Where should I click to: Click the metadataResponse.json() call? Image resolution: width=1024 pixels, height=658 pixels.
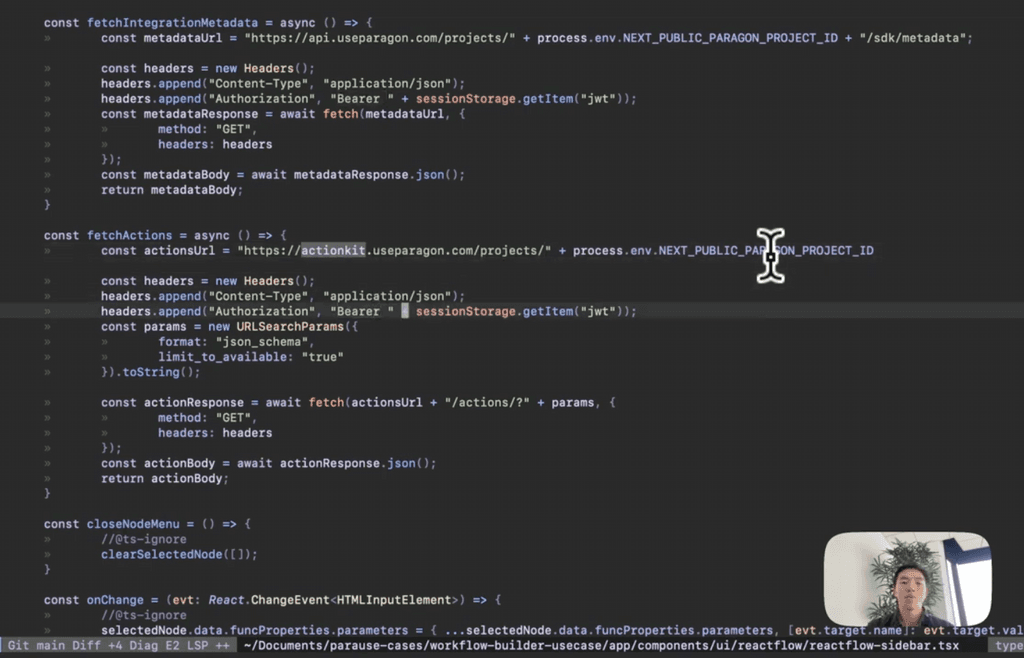point(379,175)
